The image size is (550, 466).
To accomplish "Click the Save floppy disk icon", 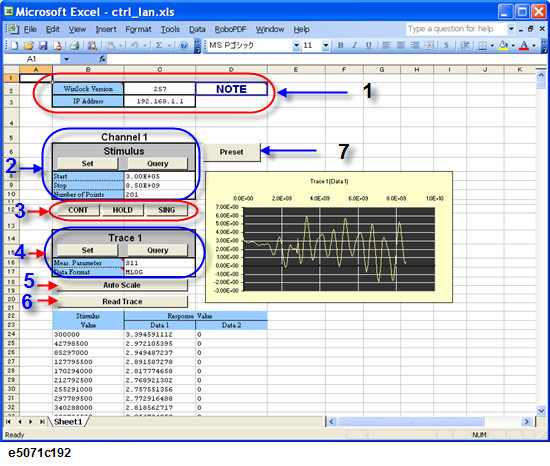I will click(43, 45).
